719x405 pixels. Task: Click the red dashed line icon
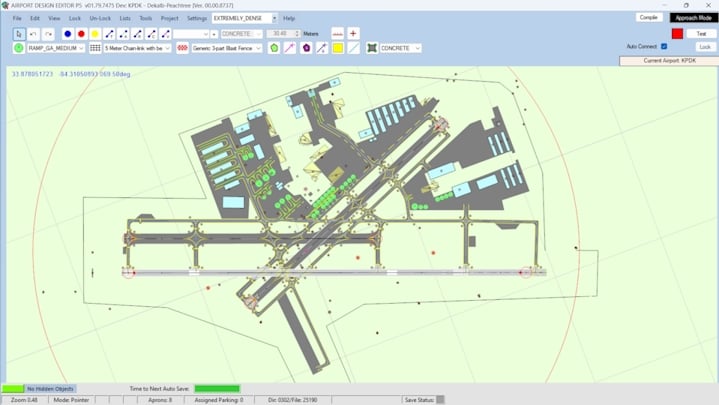337,34
